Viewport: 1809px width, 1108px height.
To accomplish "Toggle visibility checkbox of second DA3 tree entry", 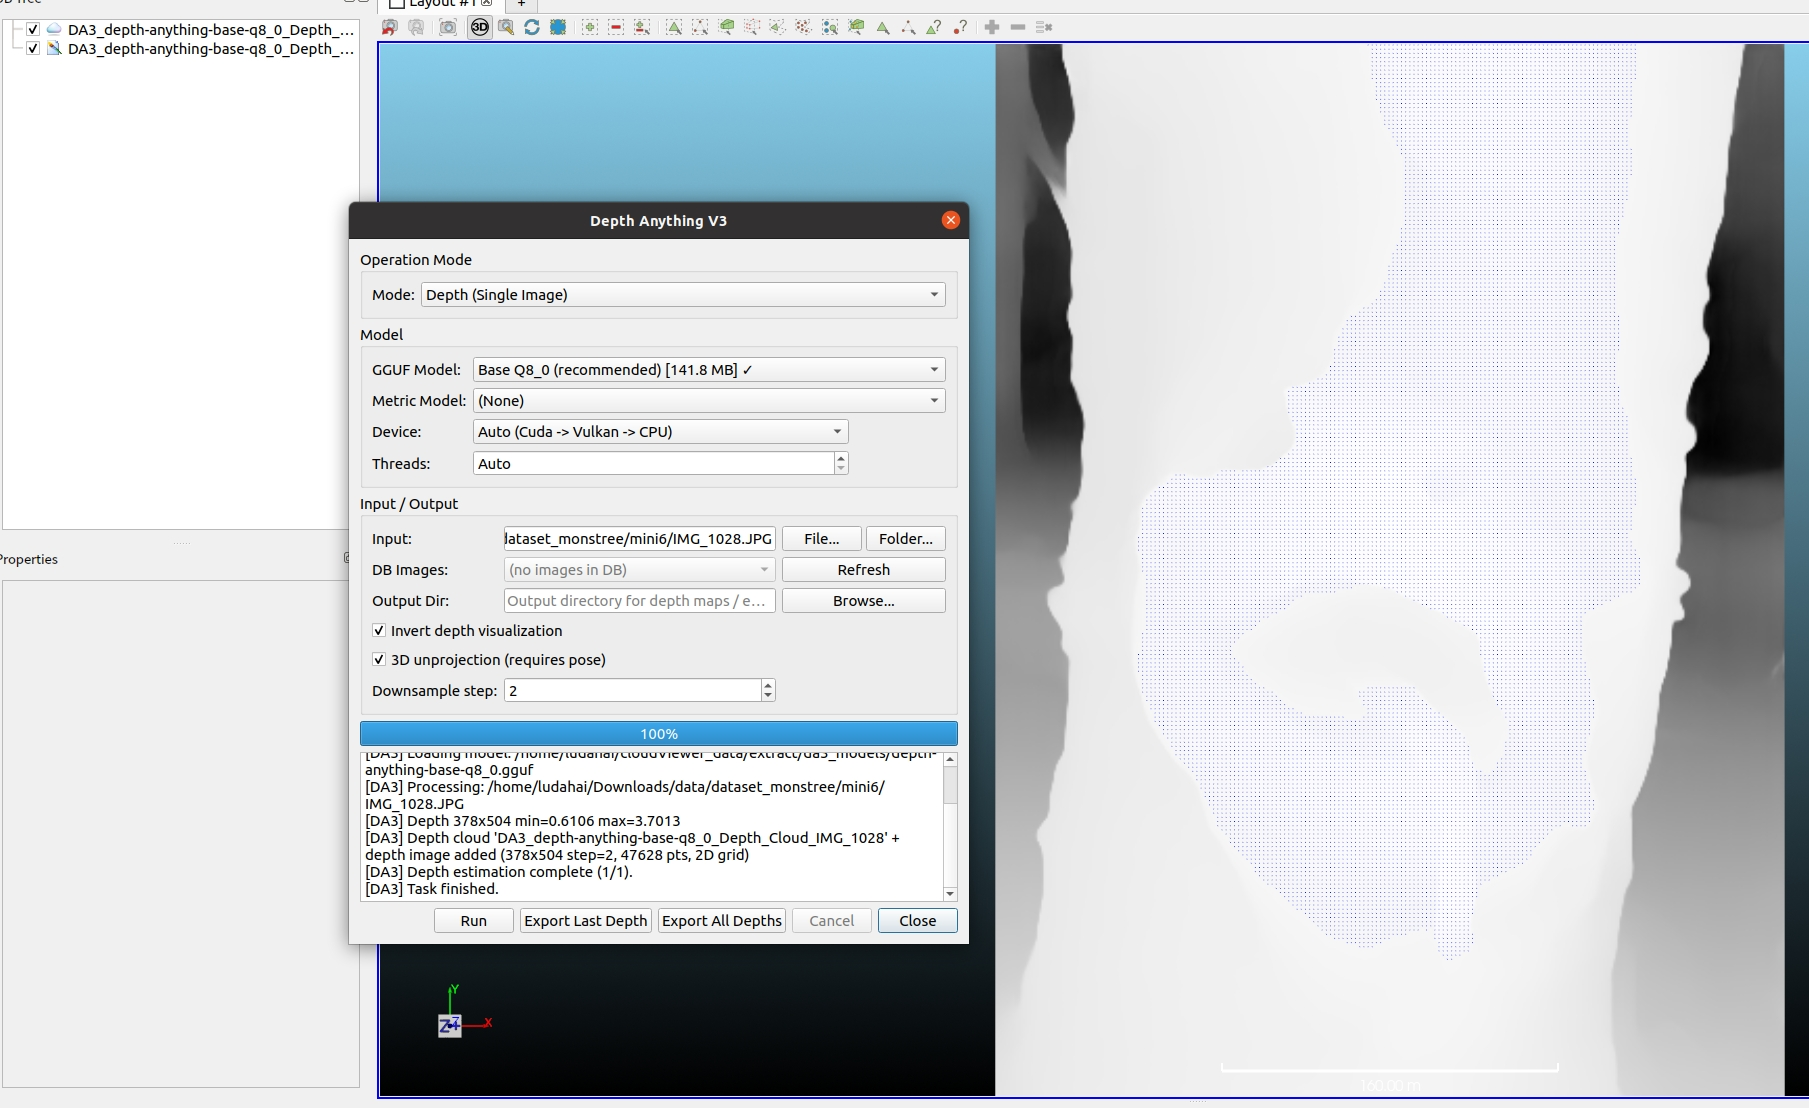I will (33, 49).
